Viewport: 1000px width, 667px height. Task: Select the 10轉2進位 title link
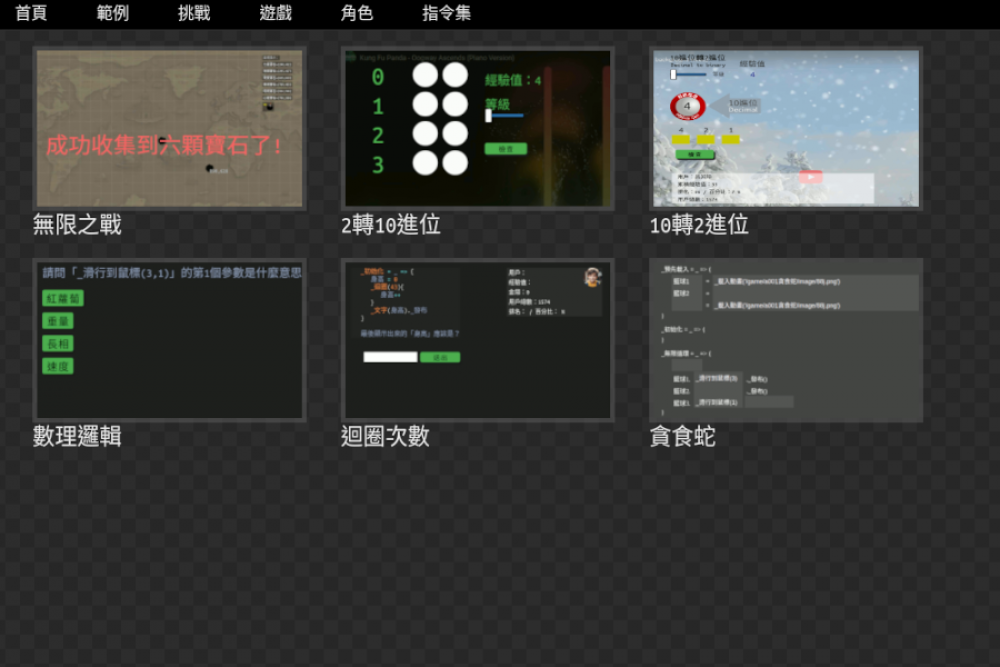click(699, 225)
